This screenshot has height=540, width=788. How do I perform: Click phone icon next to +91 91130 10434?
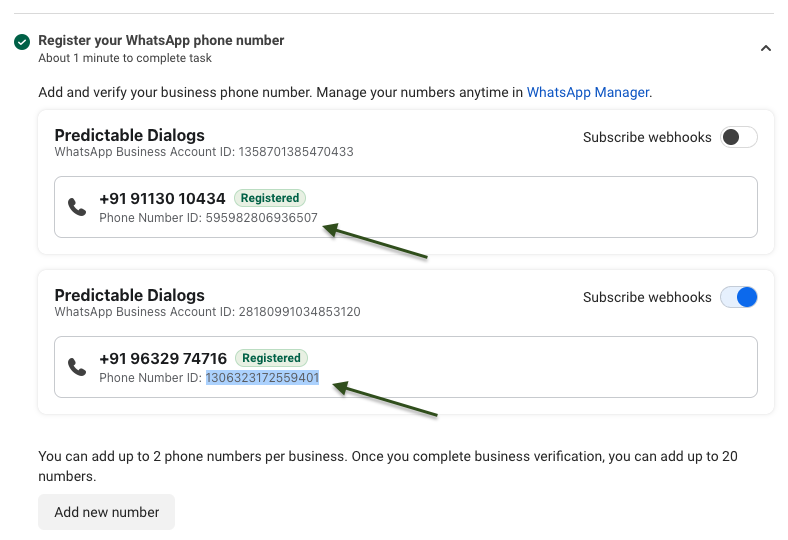click(77, 207)
